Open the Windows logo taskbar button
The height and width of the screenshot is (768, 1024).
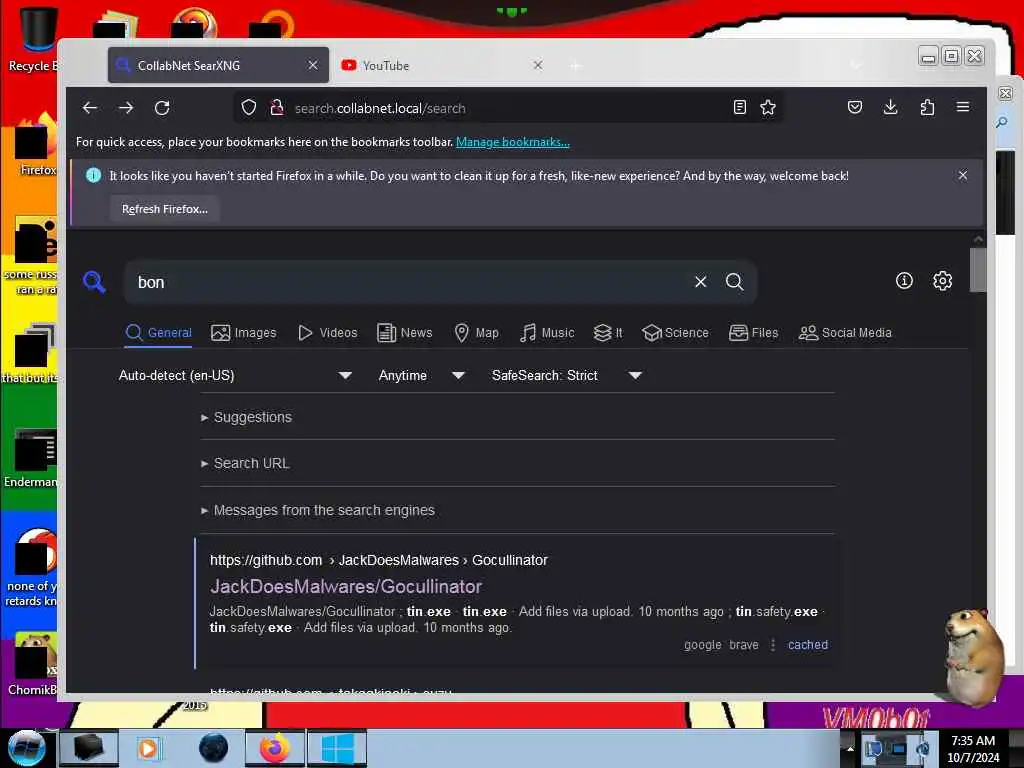point(337,748)
